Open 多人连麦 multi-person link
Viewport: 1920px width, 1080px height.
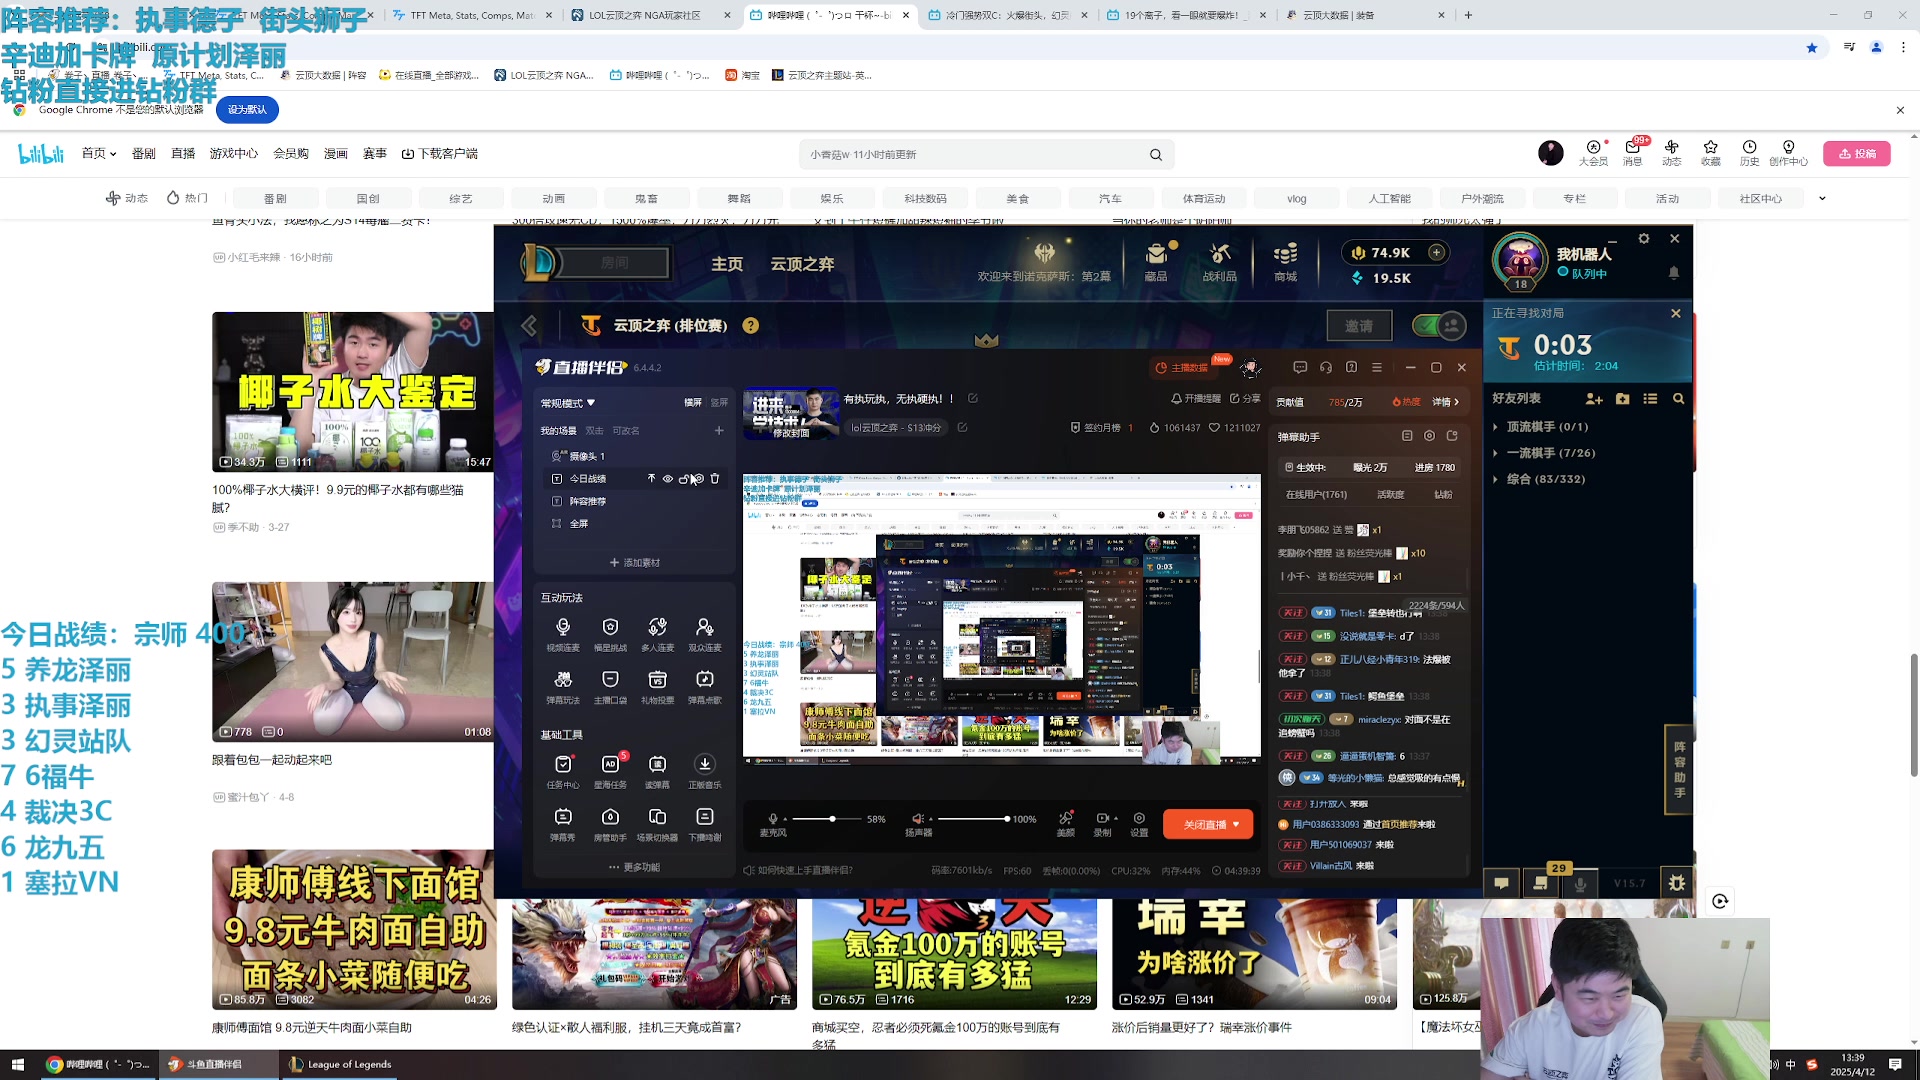tap(657, 634)
